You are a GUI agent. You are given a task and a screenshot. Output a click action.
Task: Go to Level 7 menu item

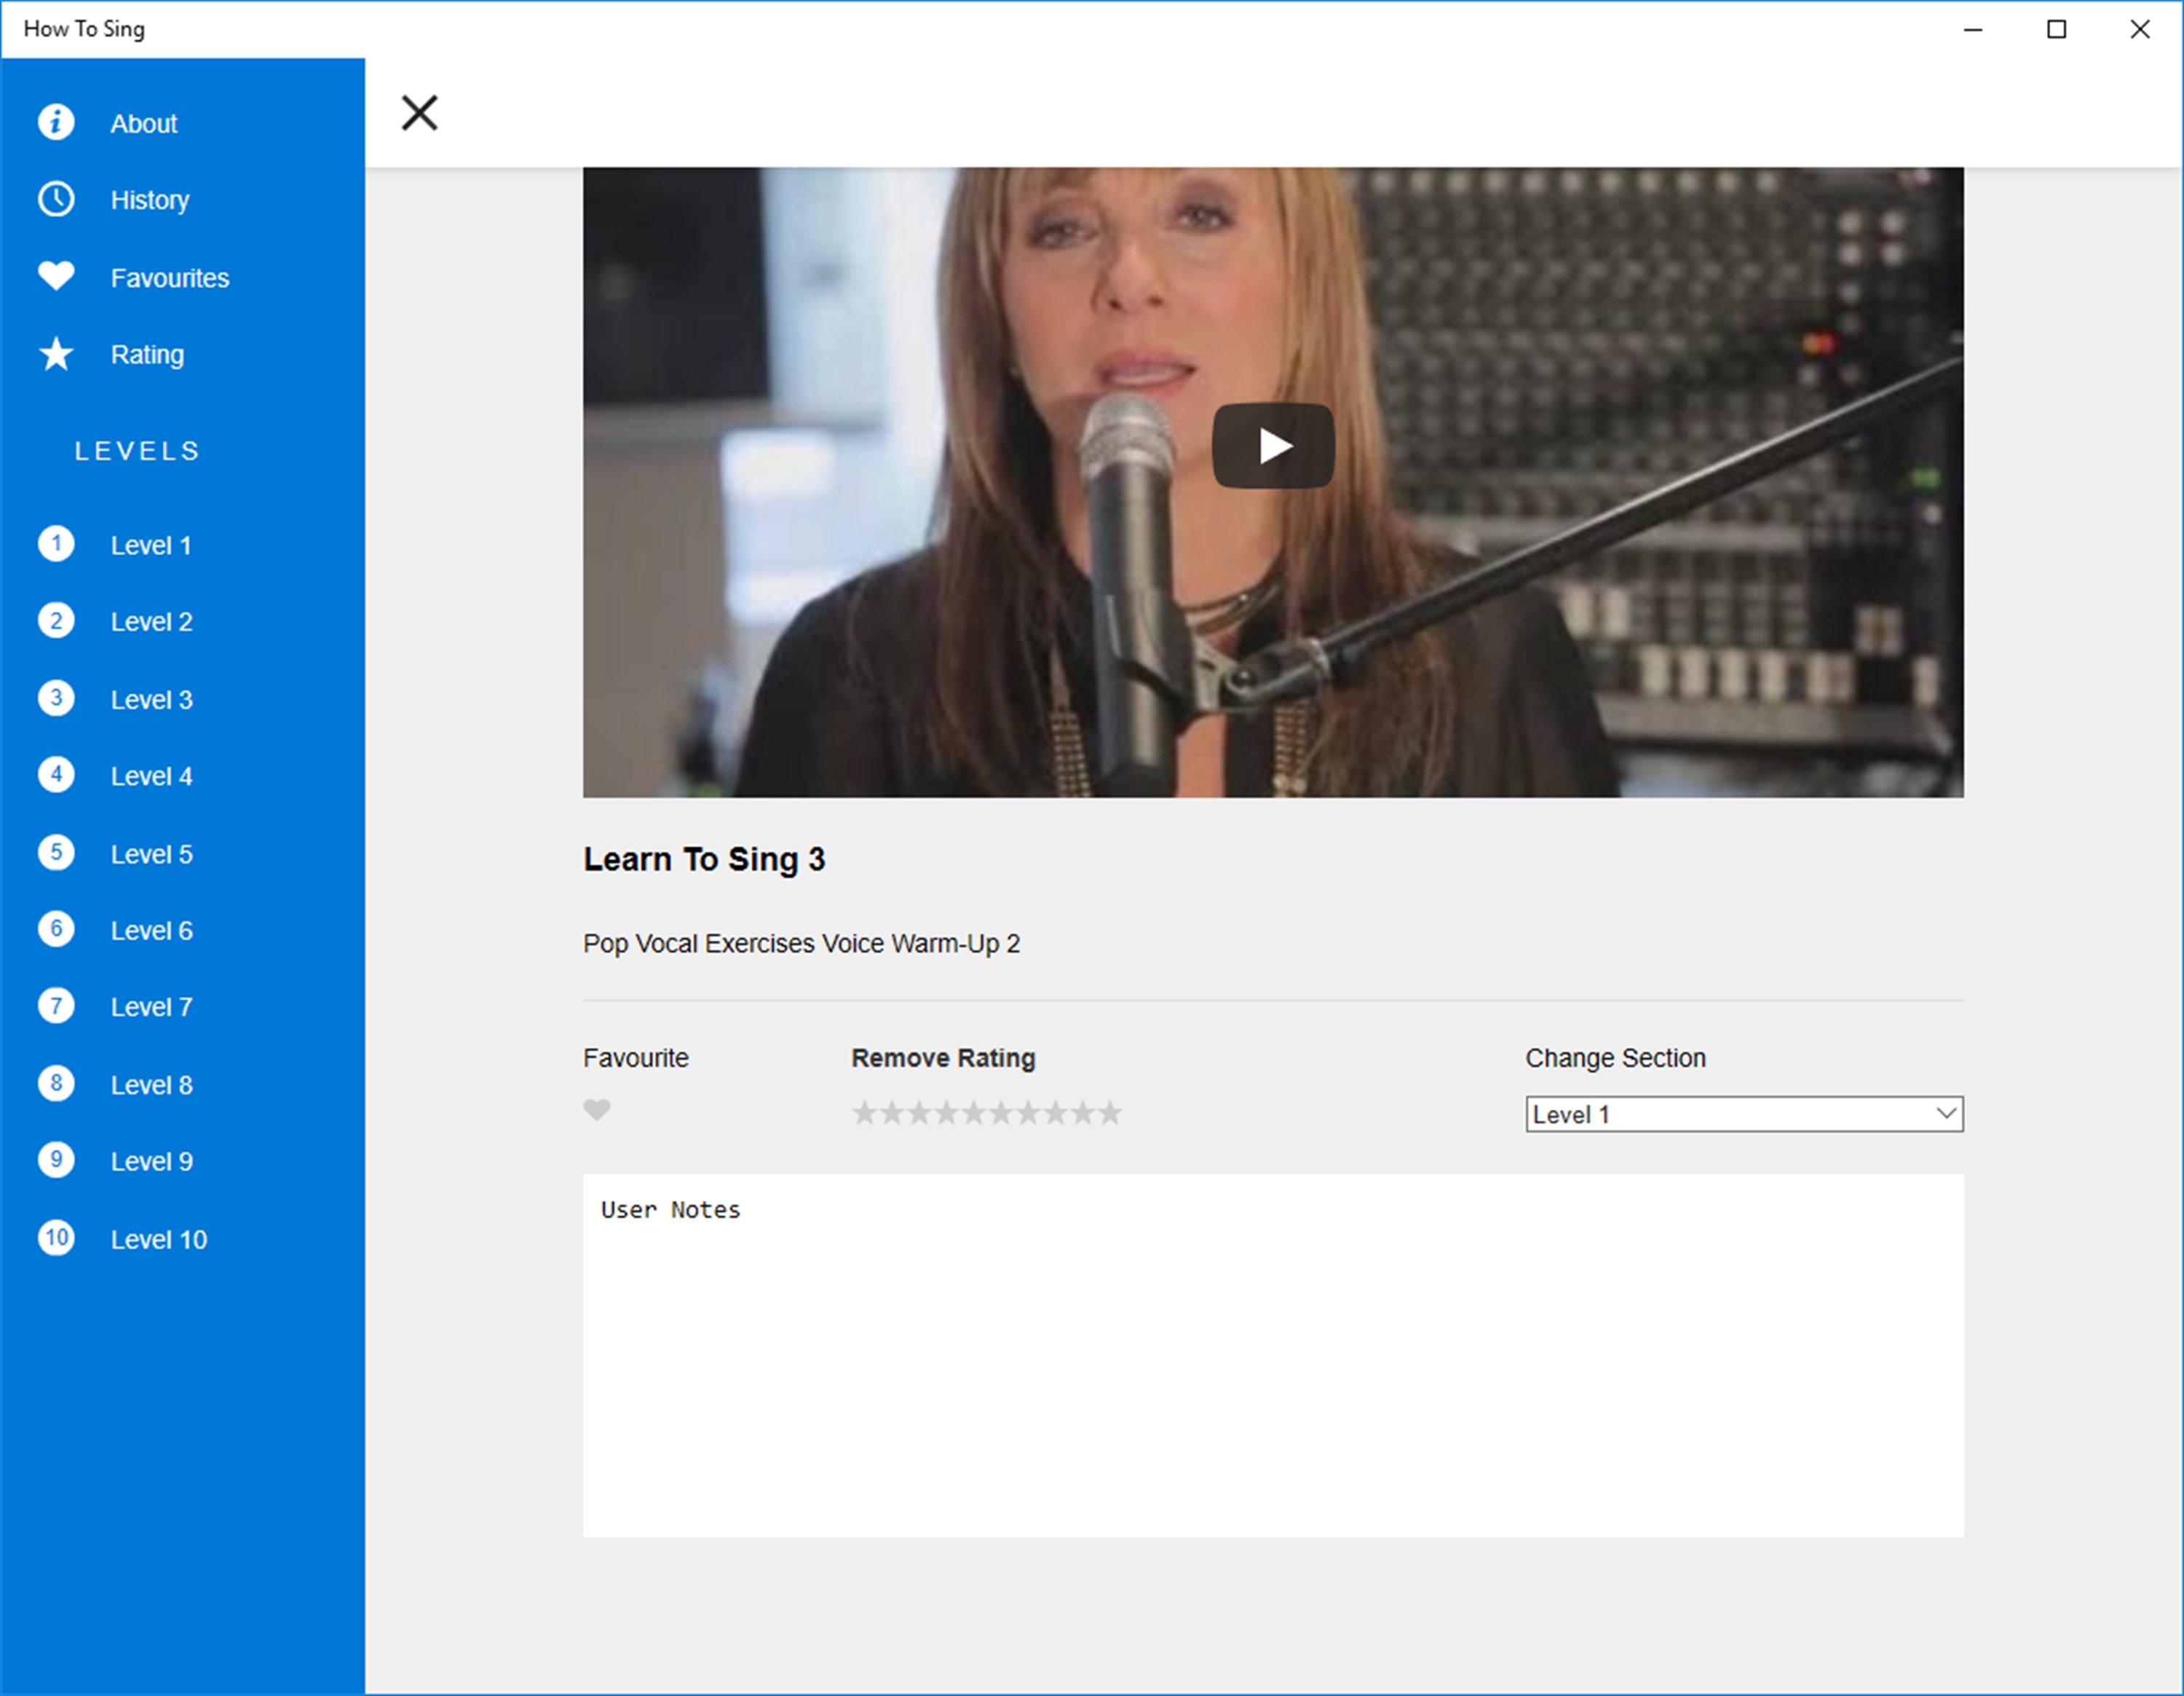pos(151,1007)
